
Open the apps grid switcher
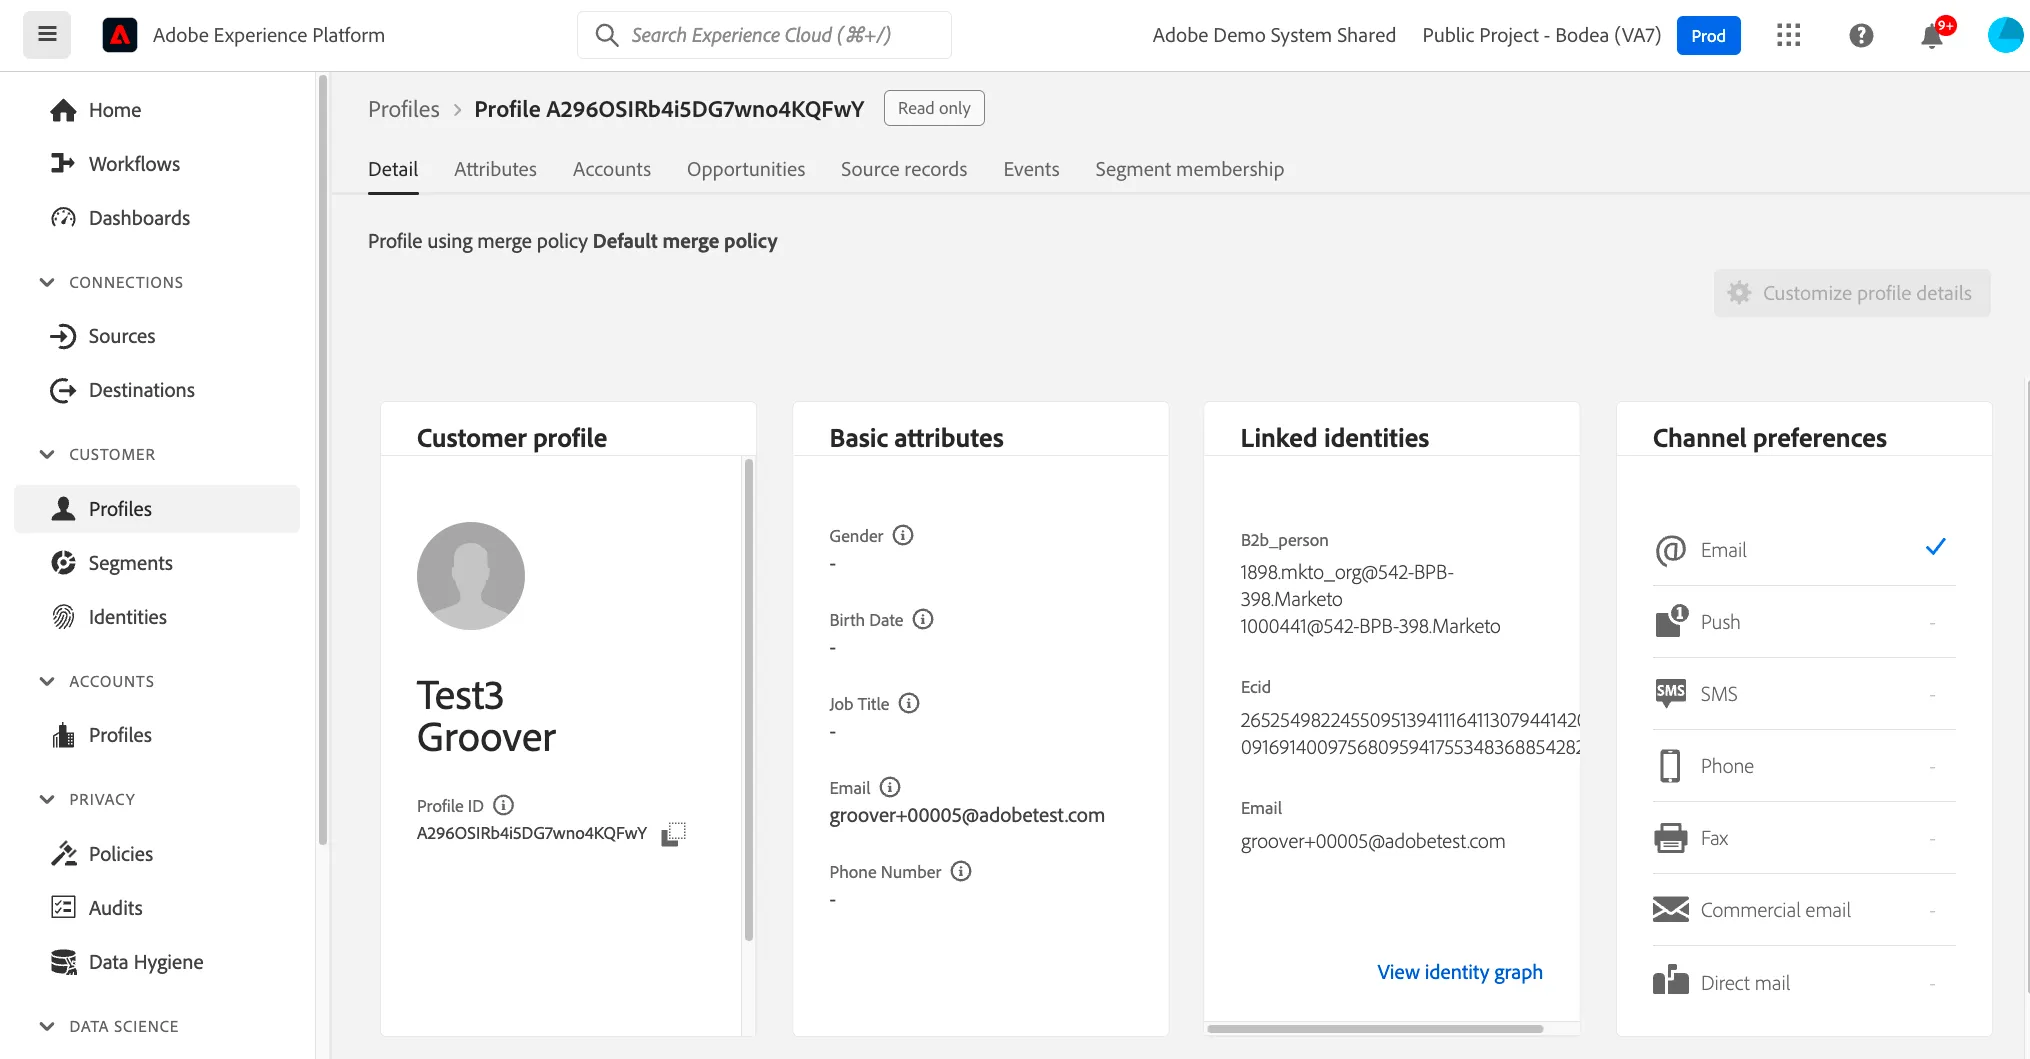1788,35
